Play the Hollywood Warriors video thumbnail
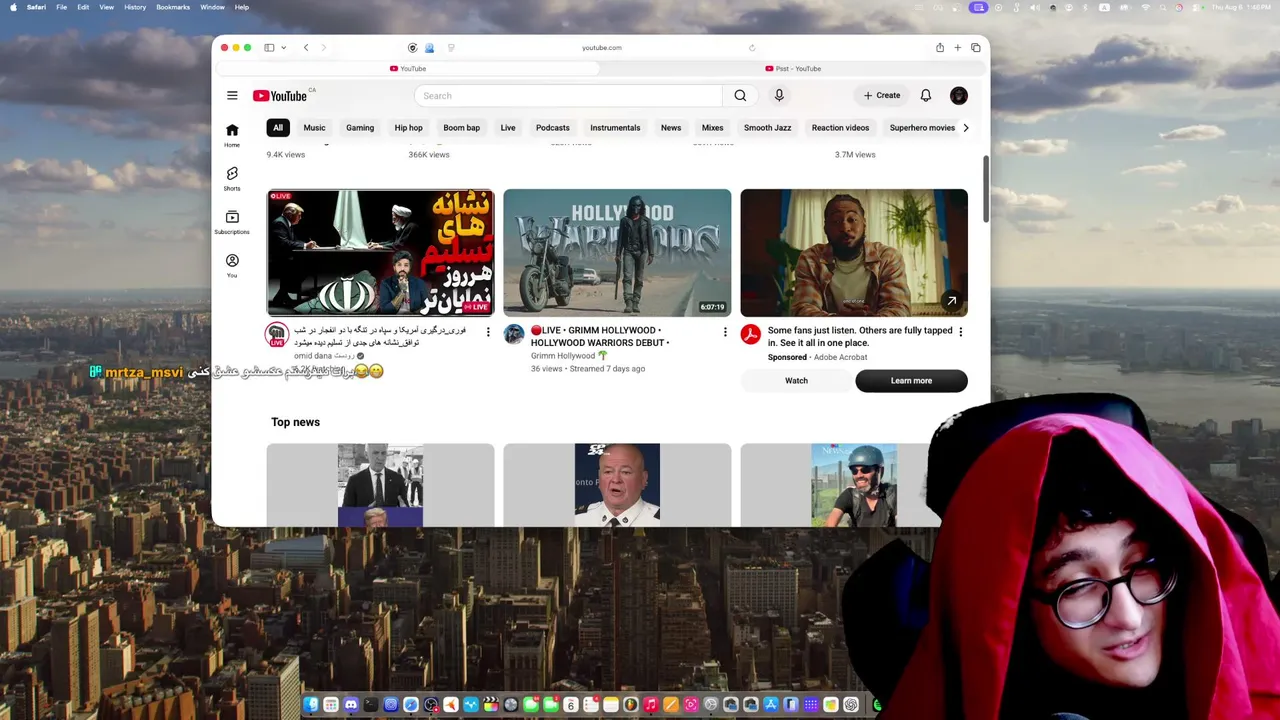Viewport: 1280px width, 720px height. (x=617, y=253)
